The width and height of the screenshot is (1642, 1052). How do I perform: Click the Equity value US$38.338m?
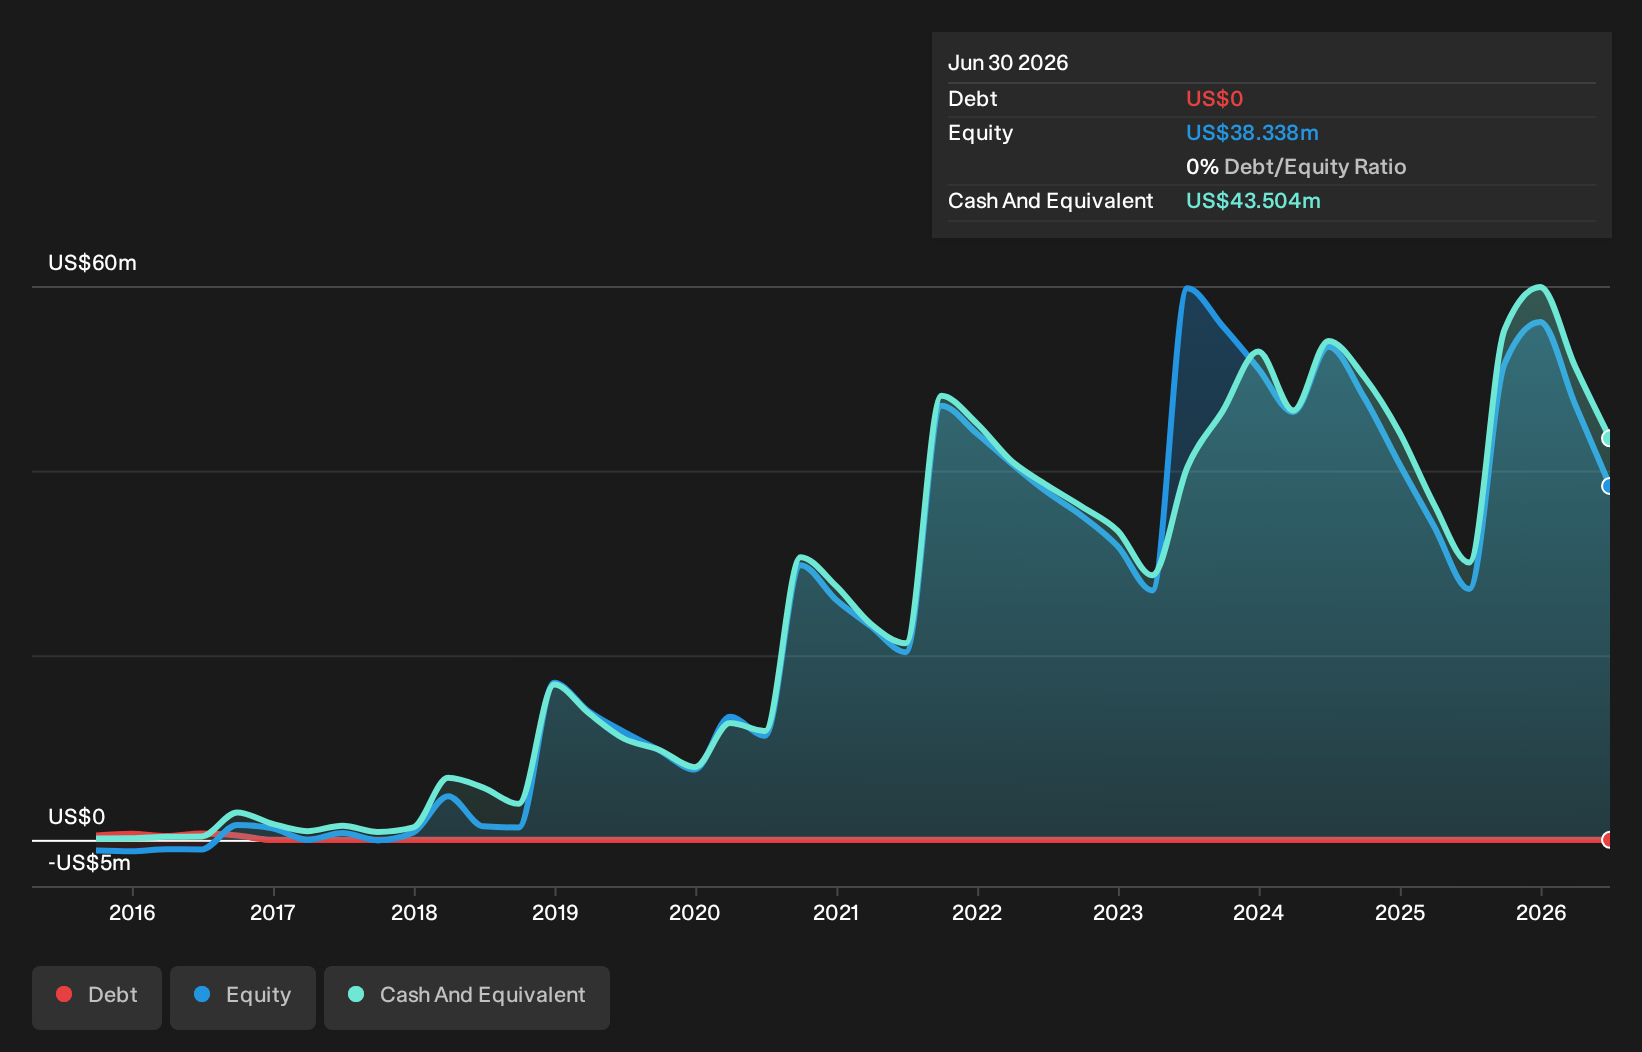[1252, 133]
